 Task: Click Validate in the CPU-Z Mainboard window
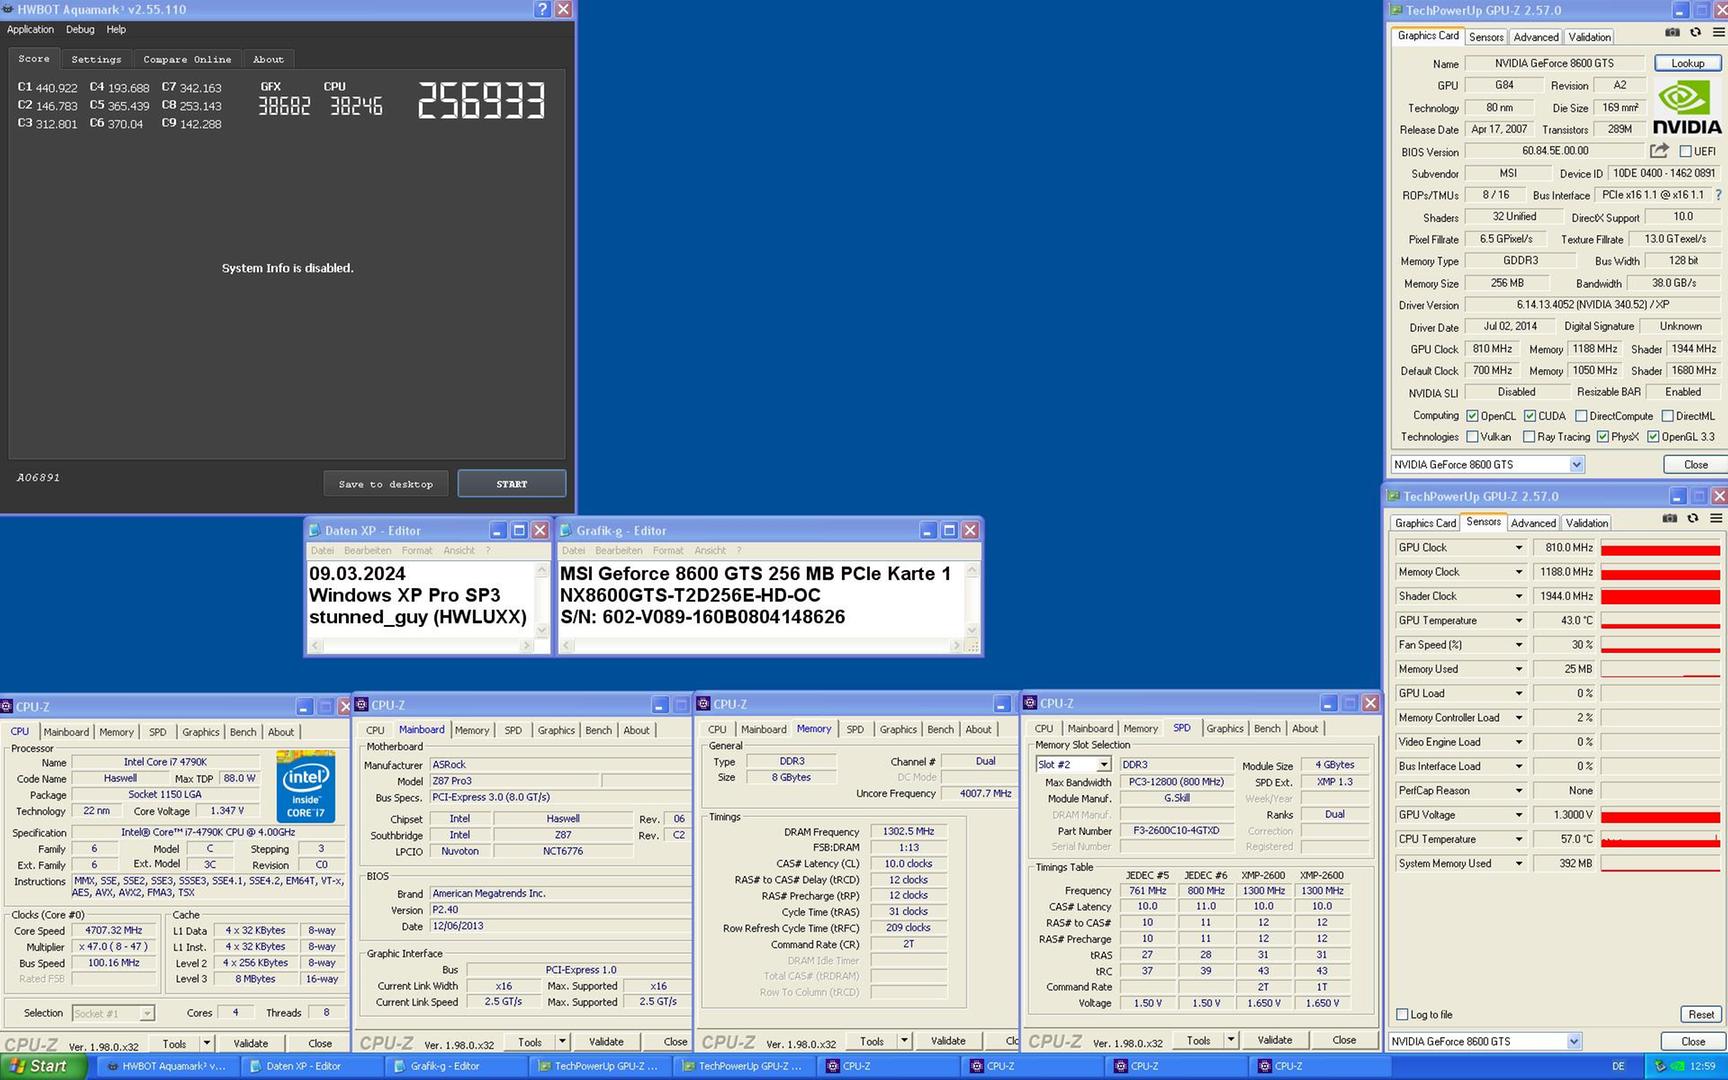click(x=606, y=1042)
